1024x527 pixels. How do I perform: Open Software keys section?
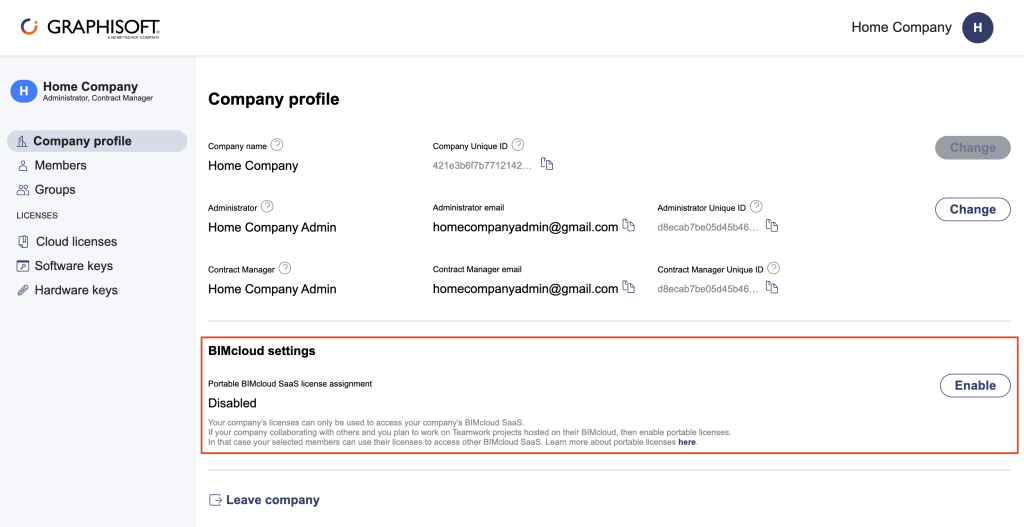pyautogui.click(x=73, y=266)
